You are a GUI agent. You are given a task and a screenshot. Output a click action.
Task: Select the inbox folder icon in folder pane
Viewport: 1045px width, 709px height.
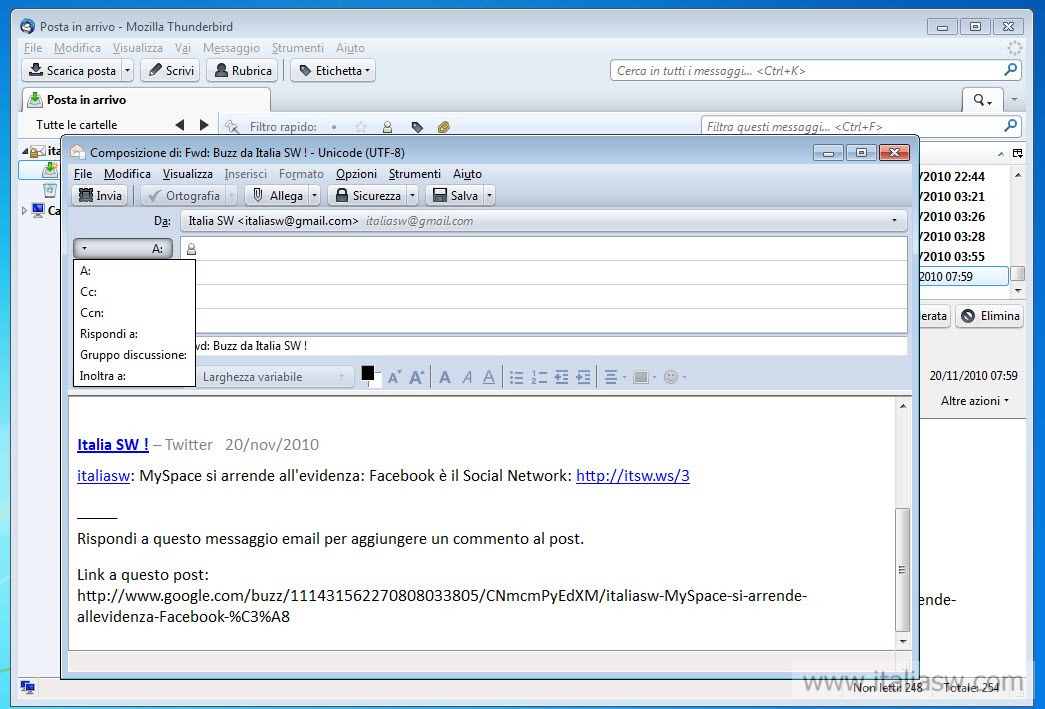point(50,170)
